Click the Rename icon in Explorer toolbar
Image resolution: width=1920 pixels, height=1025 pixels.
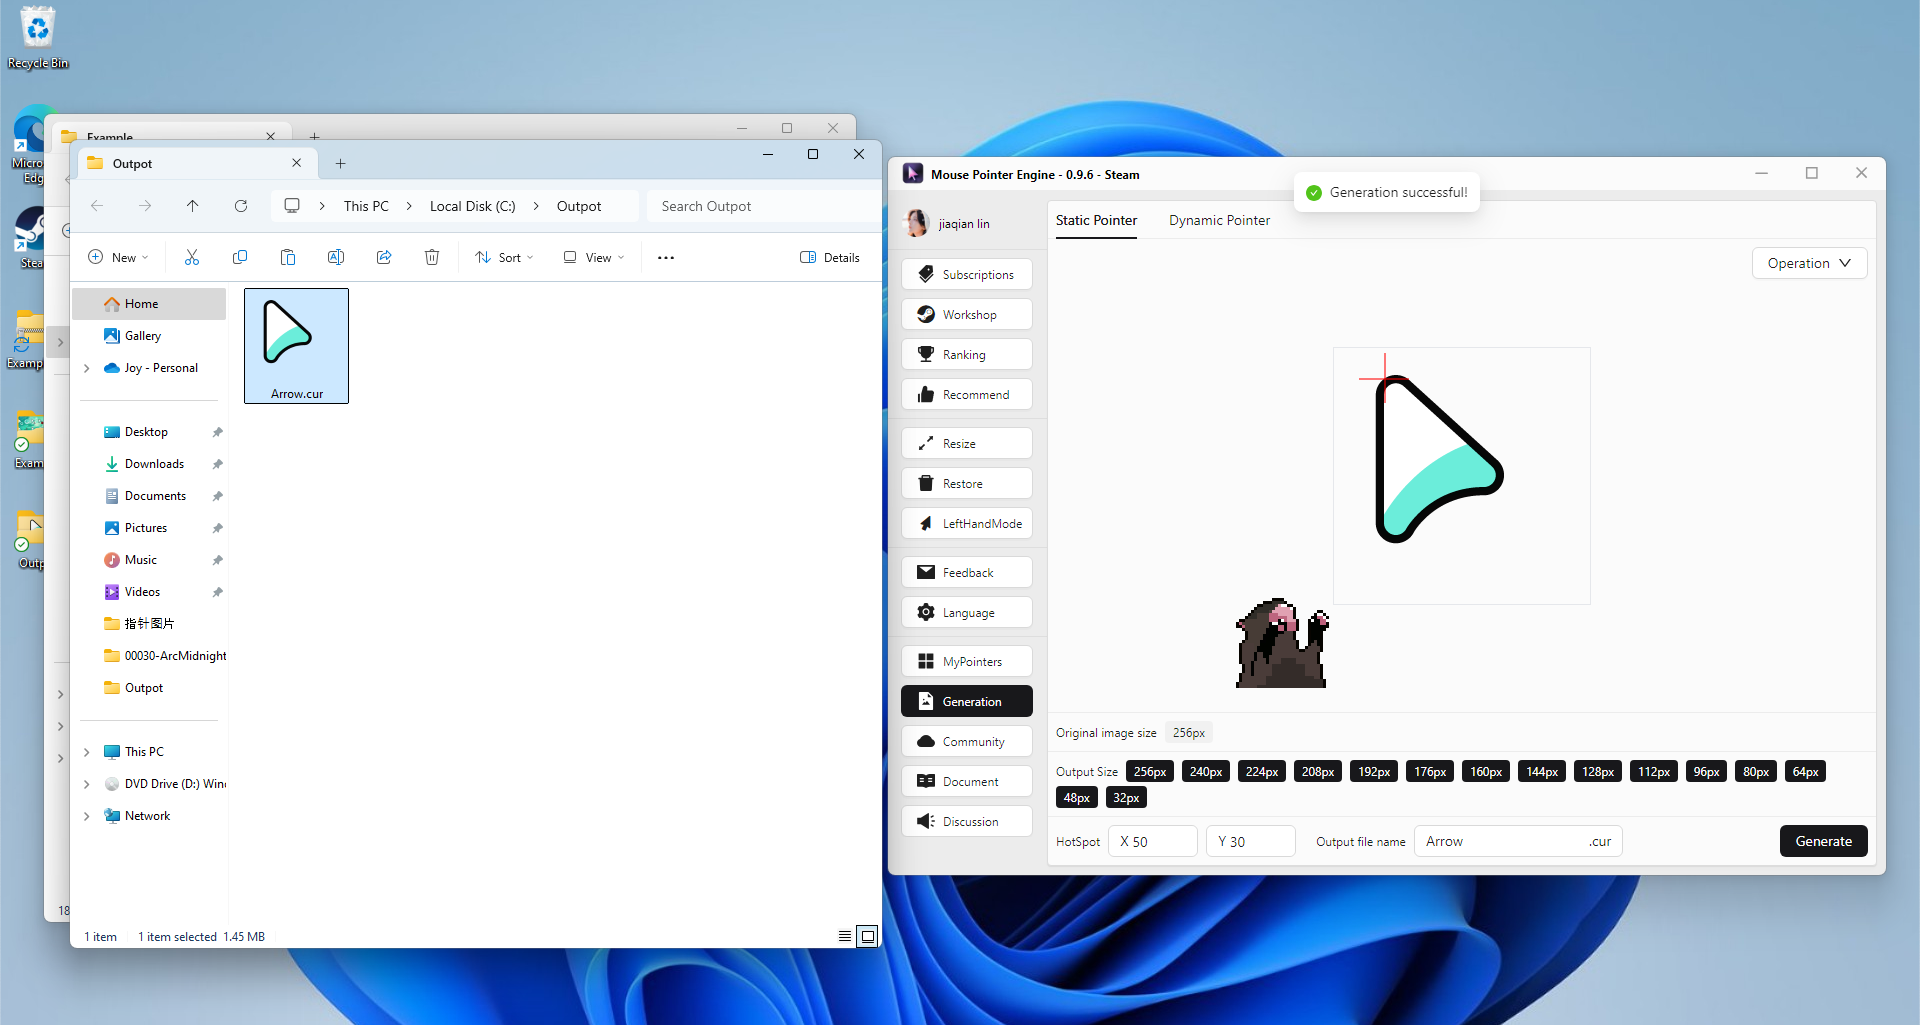(336, 258)
